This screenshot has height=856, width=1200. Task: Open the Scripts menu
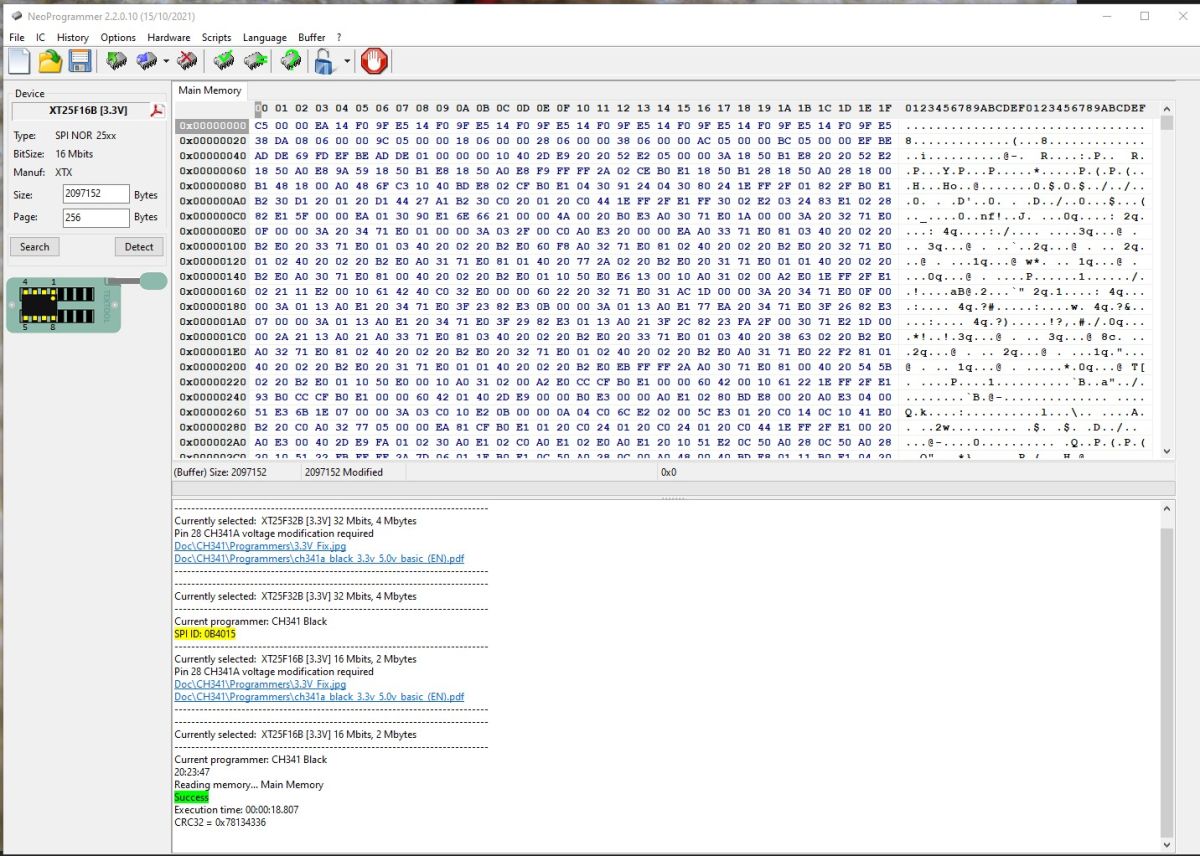(x=216, y=37)
